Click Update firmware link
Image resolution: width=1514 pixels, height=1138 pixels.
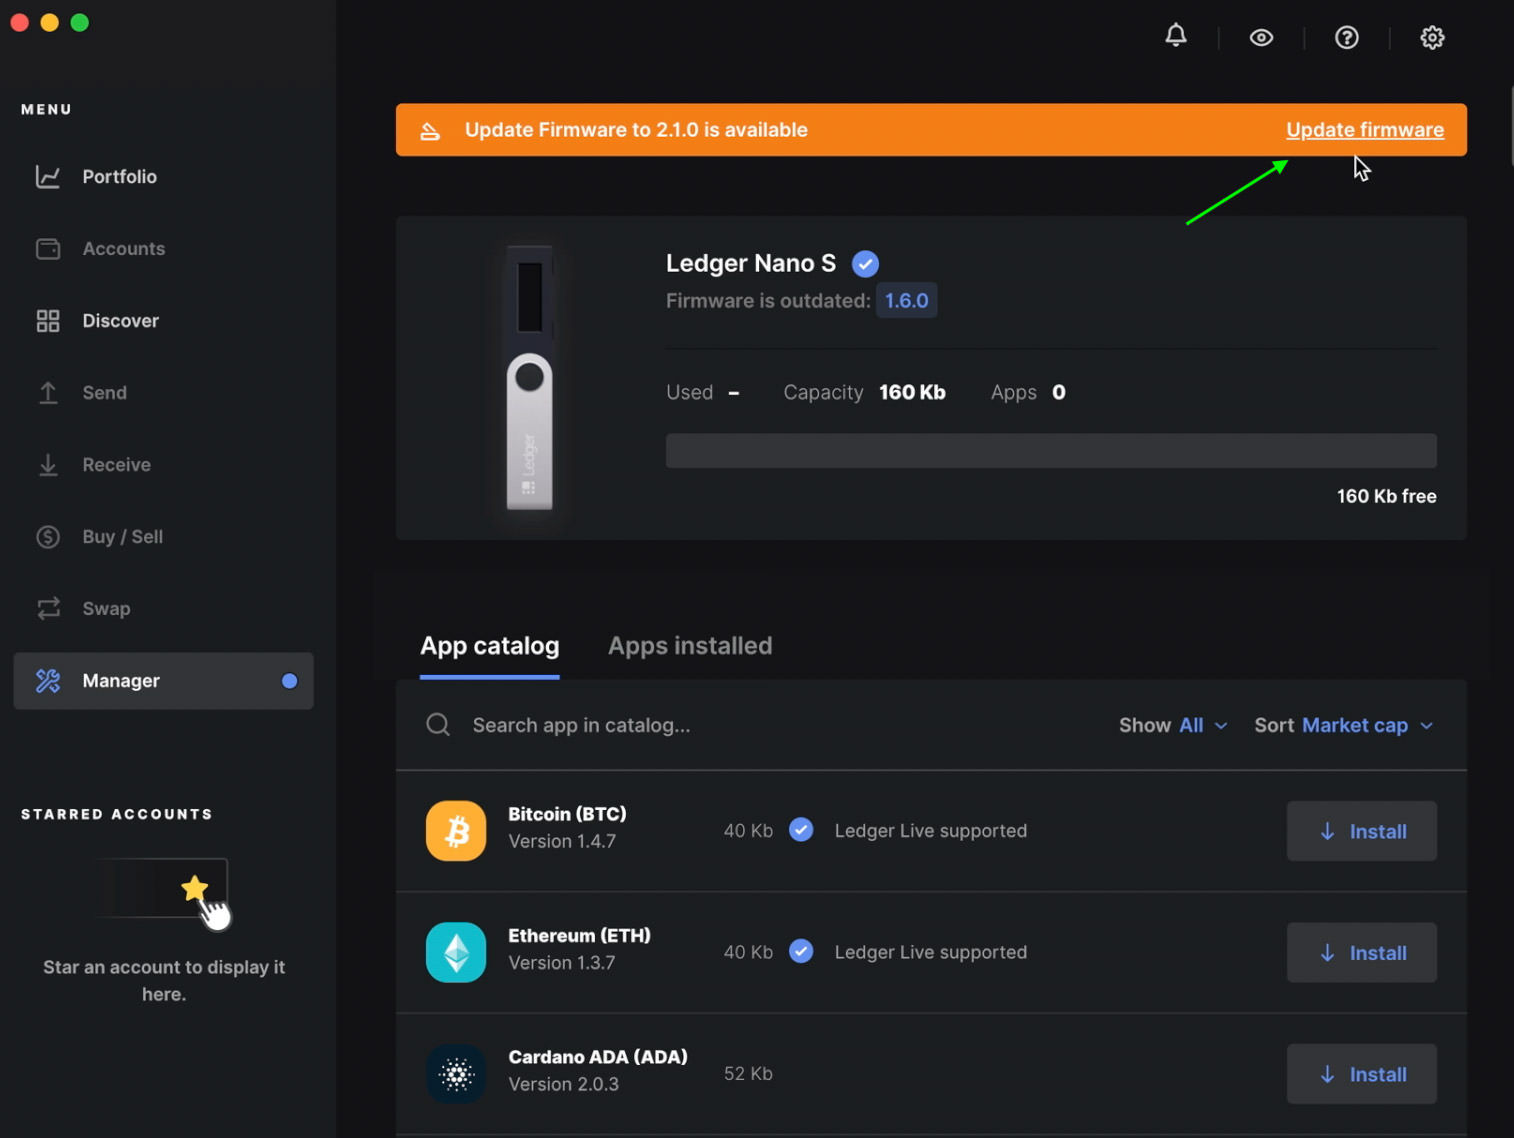tap(1365, 130)
